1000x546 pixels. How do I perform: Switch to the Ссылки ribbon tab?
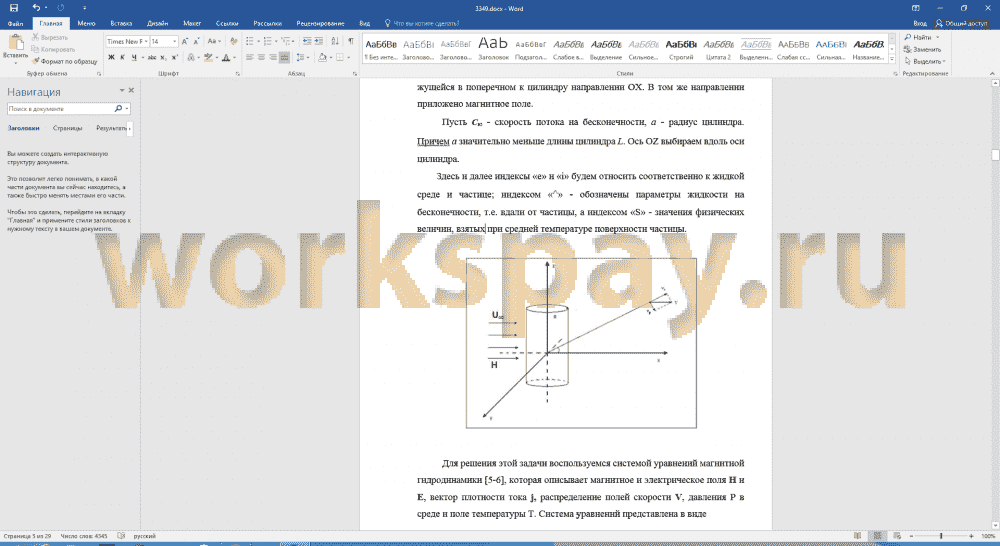point(227,24)
